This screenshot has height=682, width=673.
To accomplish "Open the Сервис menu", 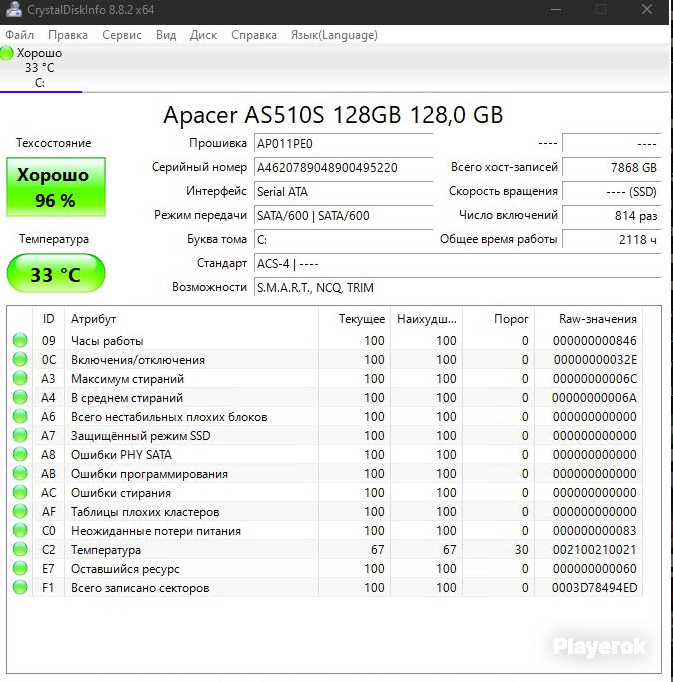I will (122, 35).
